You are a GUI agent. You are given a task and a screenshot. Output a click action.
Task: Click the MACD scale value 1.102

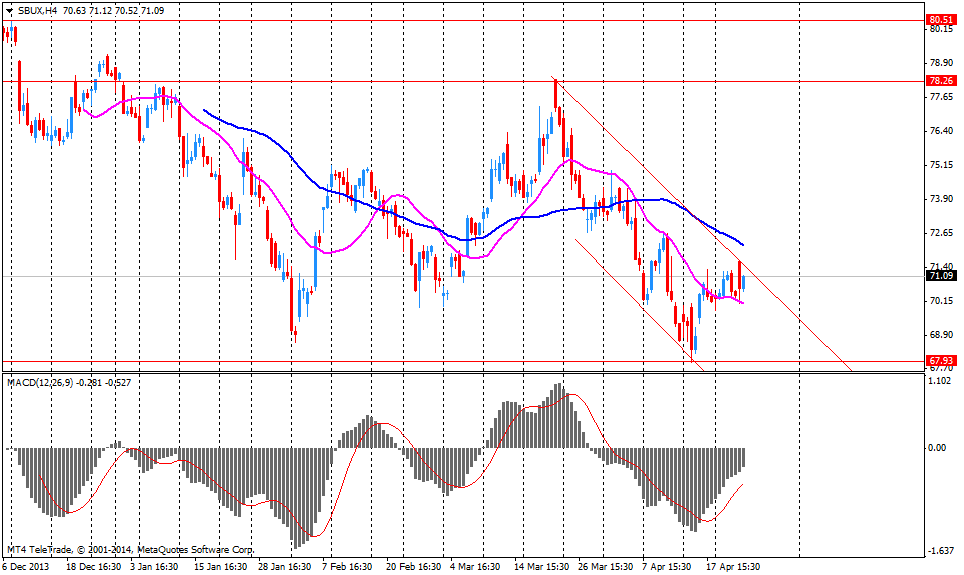pyautogui.click(x=940, y=381)
